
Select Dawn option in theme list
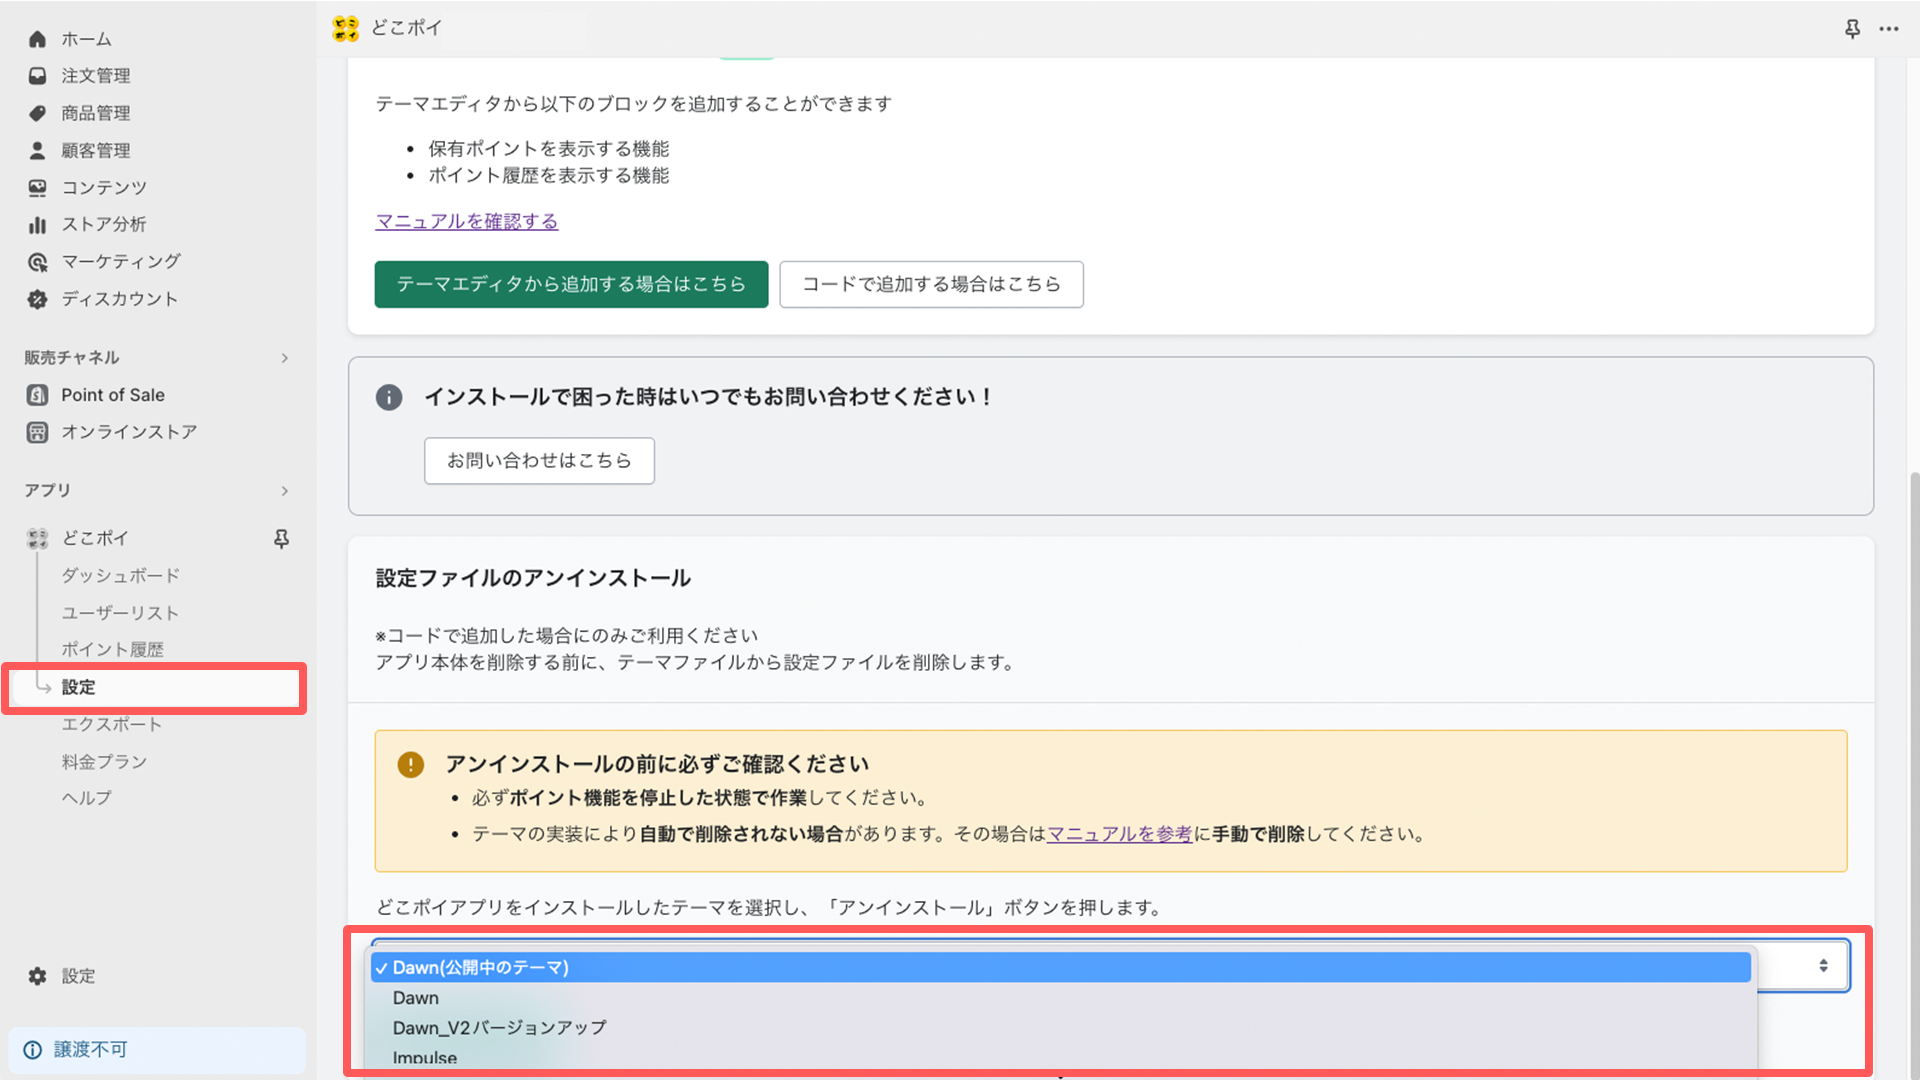click(x=414, y=997)
